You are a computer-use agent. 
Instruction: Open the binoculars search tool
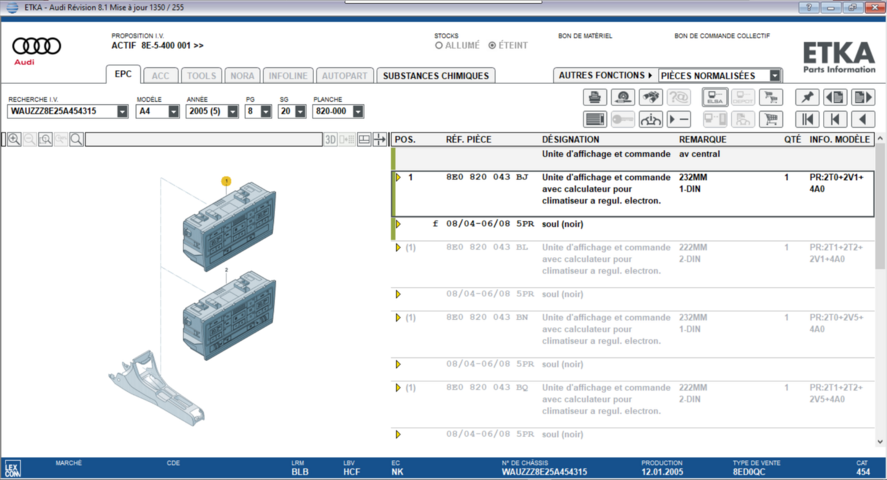pyautogui.click(x=651, y=97)
